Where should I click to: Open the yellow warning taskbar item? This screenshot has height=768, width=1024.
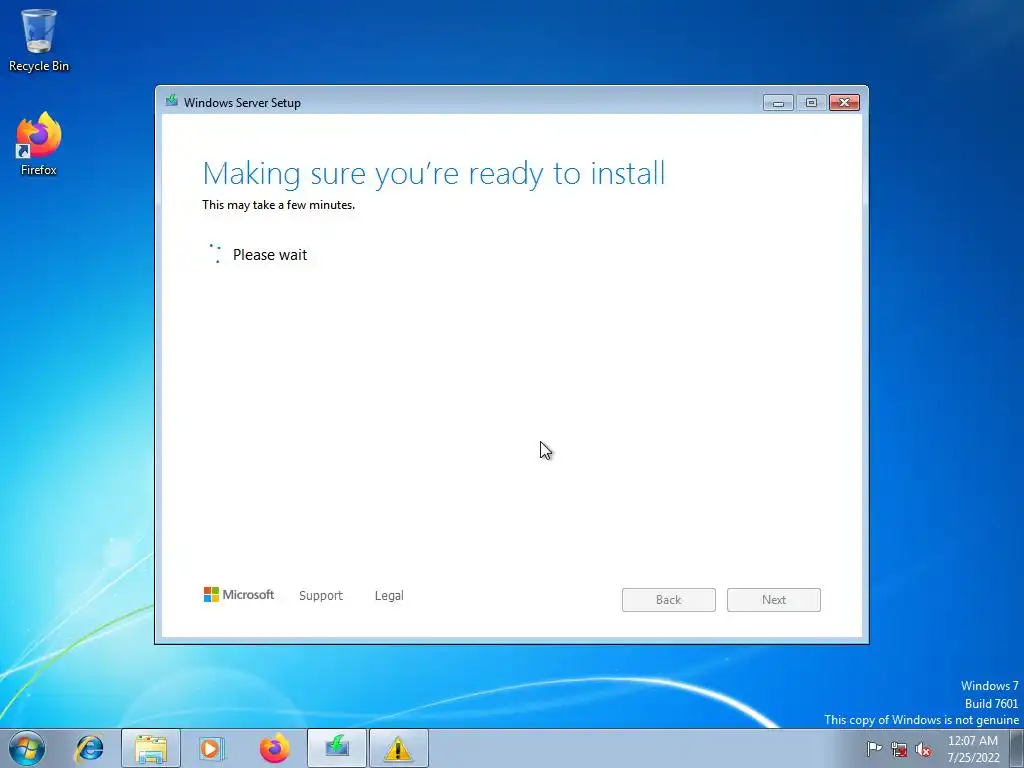(x=399, y=748)
